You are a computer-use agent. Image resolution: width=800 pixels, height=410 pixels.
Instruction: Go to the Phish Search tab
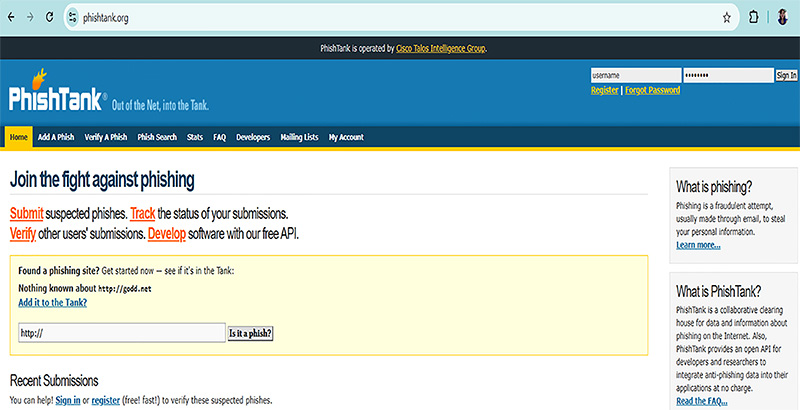(x=157, y=137)
